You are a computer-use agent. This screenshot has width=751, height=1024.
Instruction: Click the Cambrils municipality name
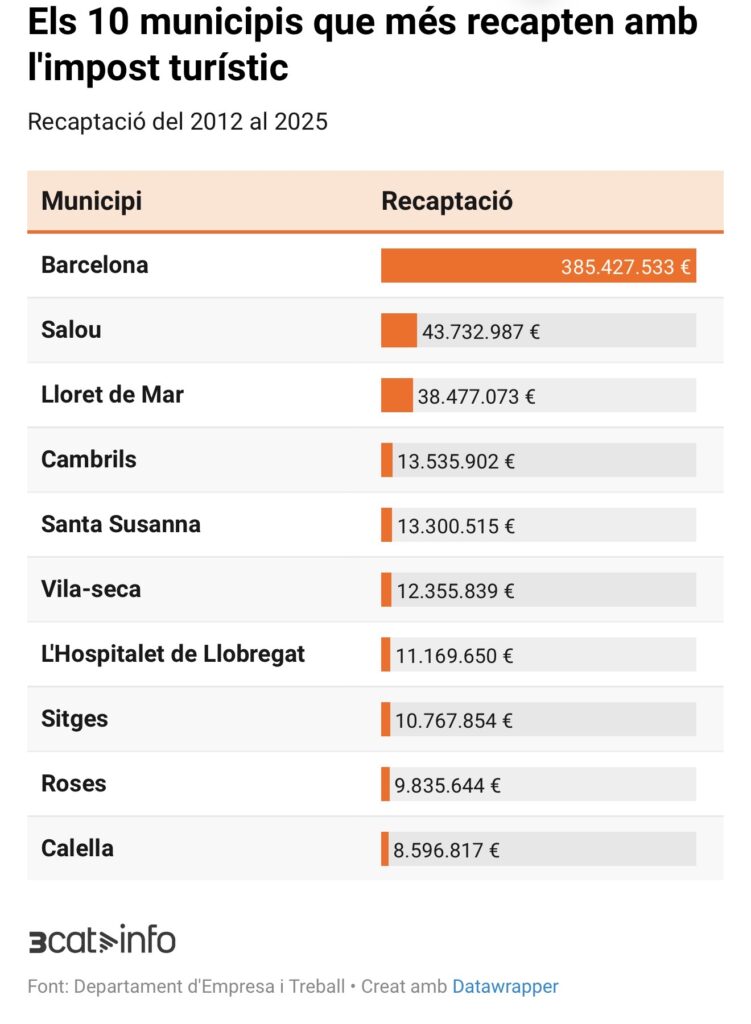89,460
